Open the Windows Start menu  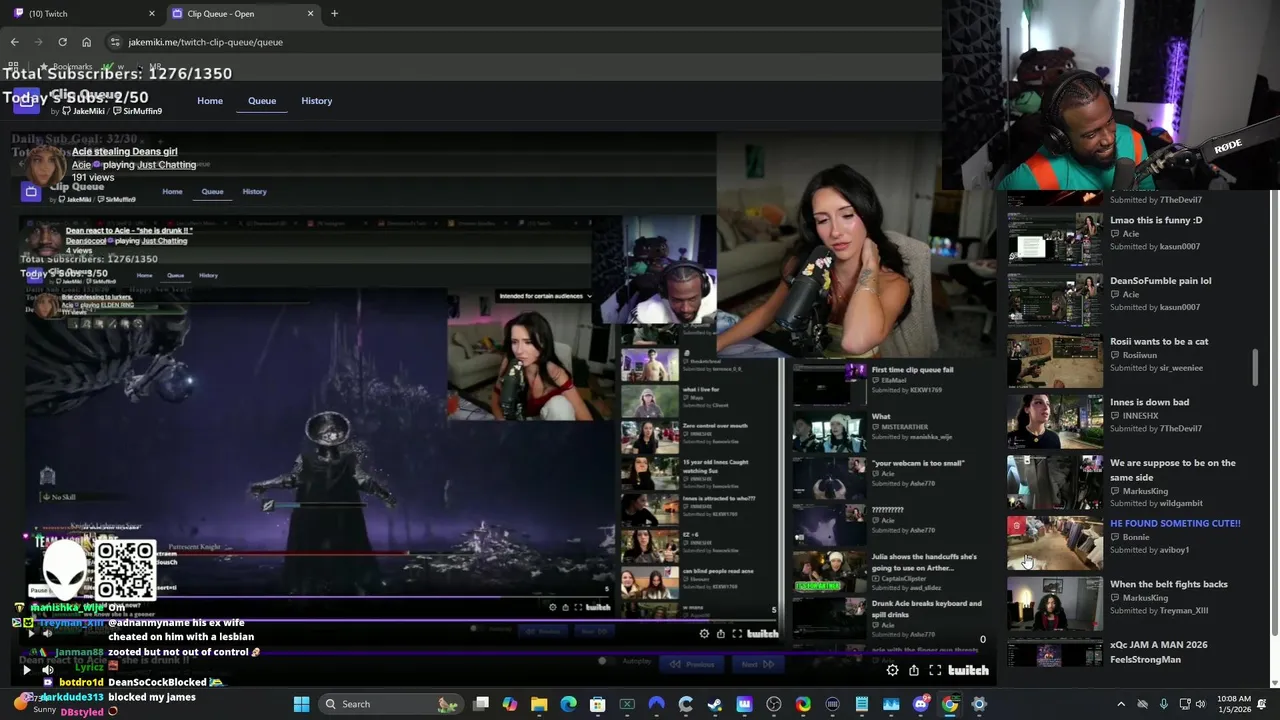[301, 704]
